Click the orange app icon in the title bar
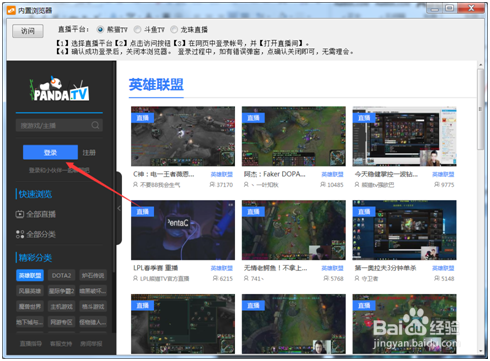Screen dimensions: 490x361 click(11, 10)
